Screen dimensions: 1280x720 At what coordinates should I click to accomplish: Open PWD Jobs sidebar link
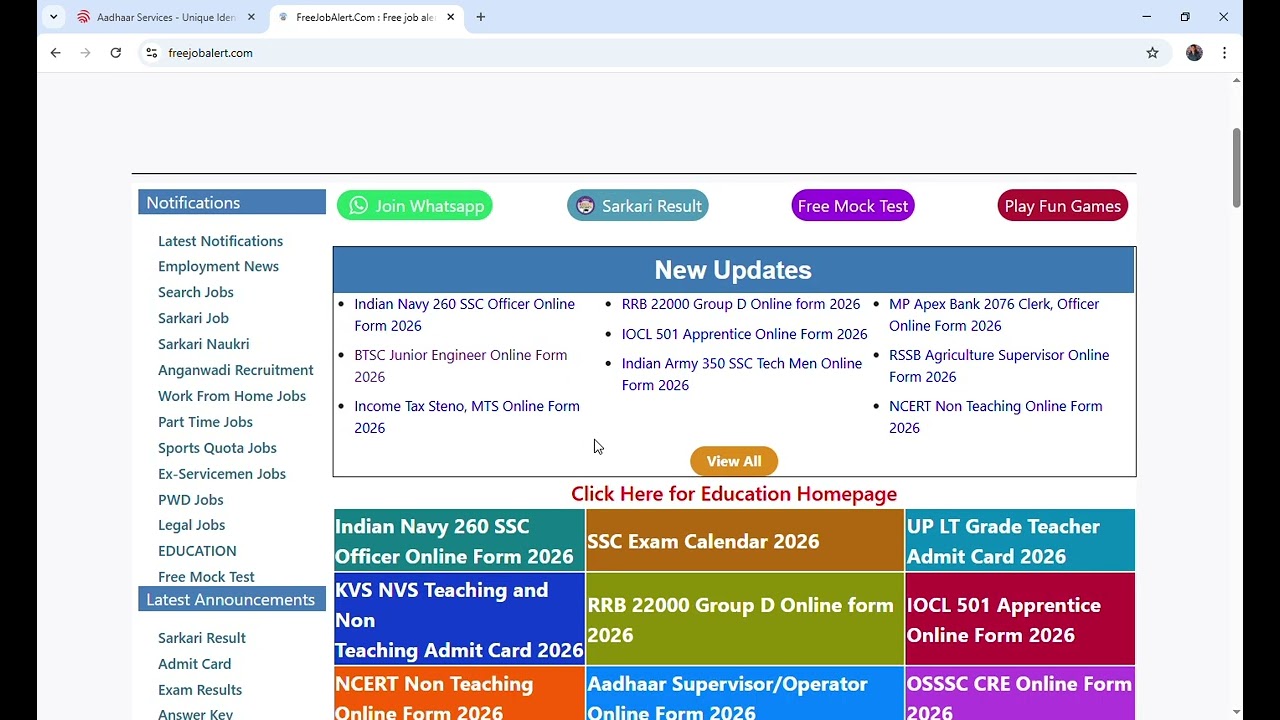tap(190, 500)
